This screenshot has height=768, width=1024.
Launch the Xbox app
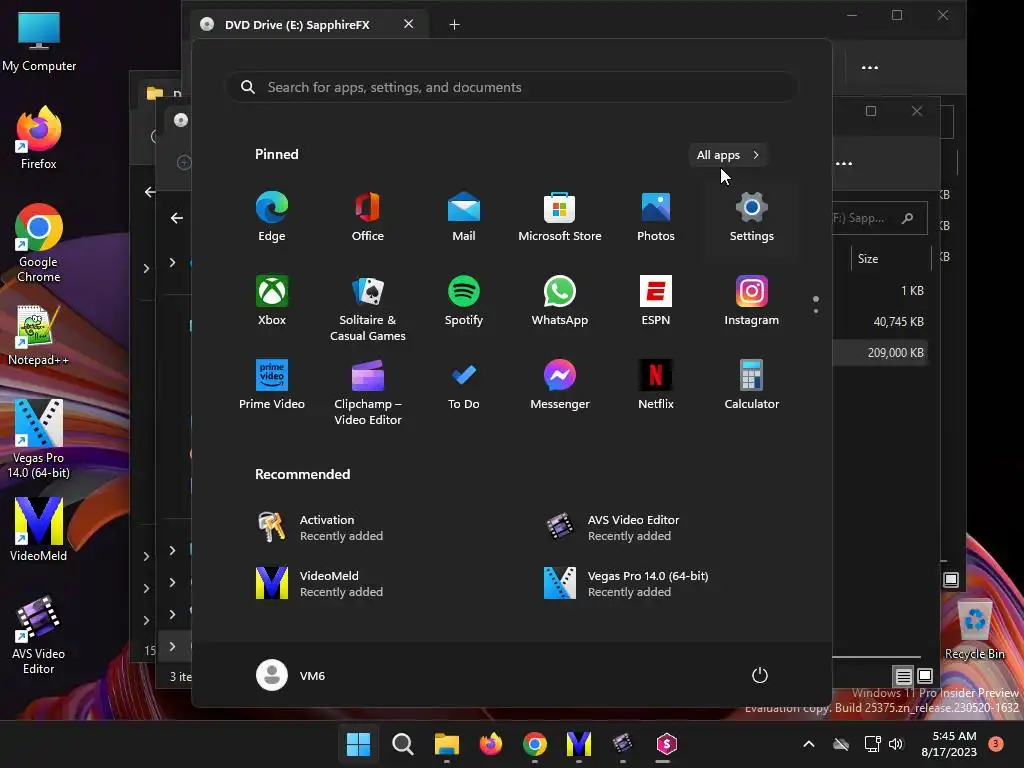coord(272,301)
